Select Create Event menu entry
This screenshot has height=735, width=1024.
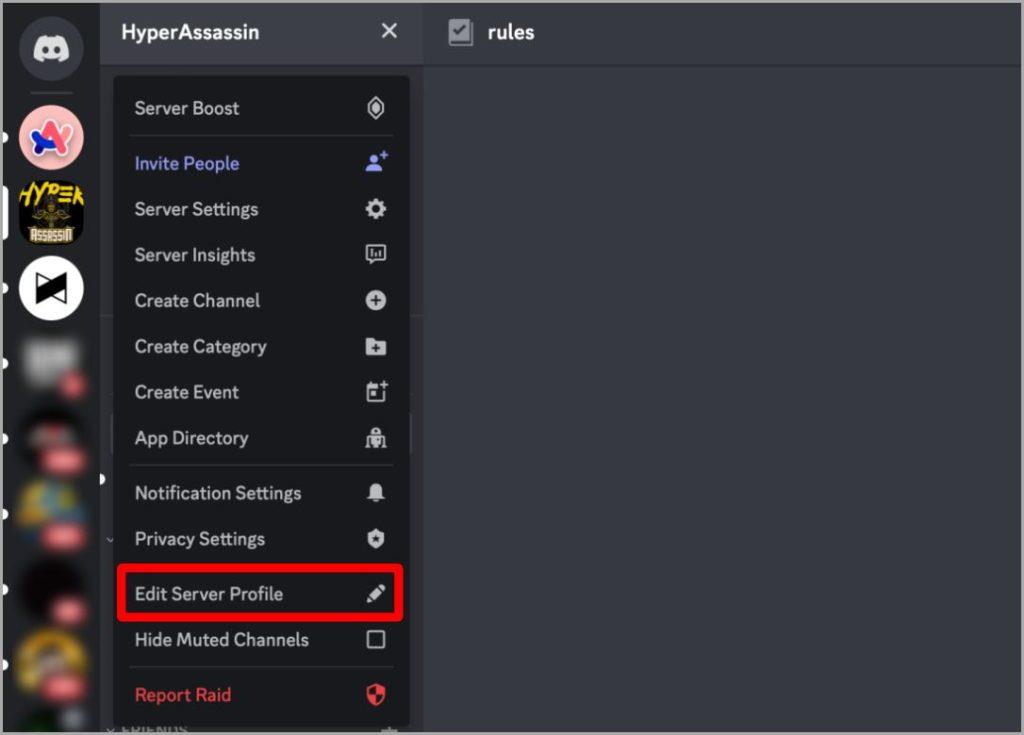tap(261, 392)
